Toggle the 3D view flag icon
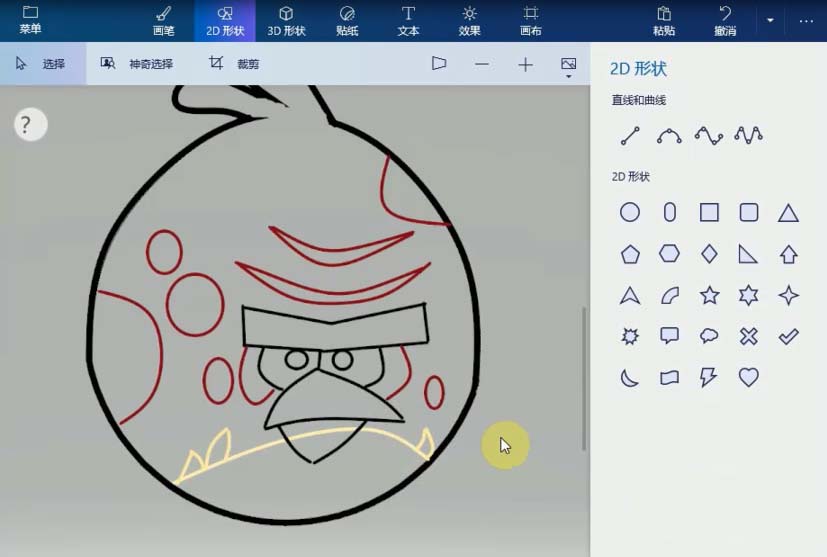The width and height of the screenshot is (827, 557). 439,64
